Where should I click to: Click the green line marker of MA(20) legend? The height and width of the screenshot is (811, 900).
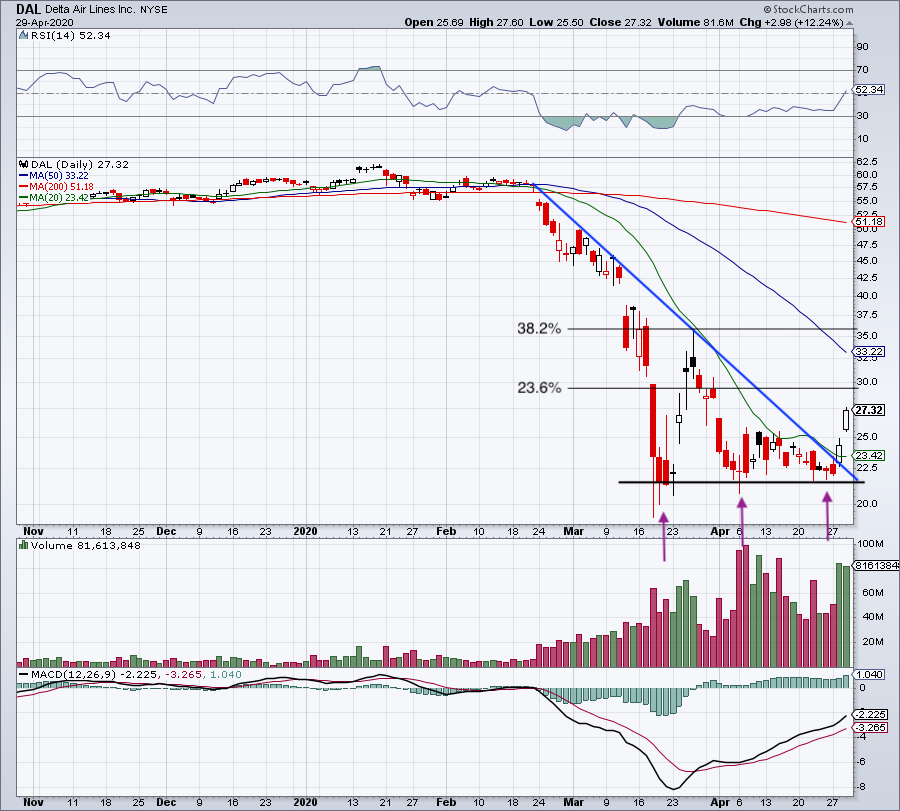(24, 197)
